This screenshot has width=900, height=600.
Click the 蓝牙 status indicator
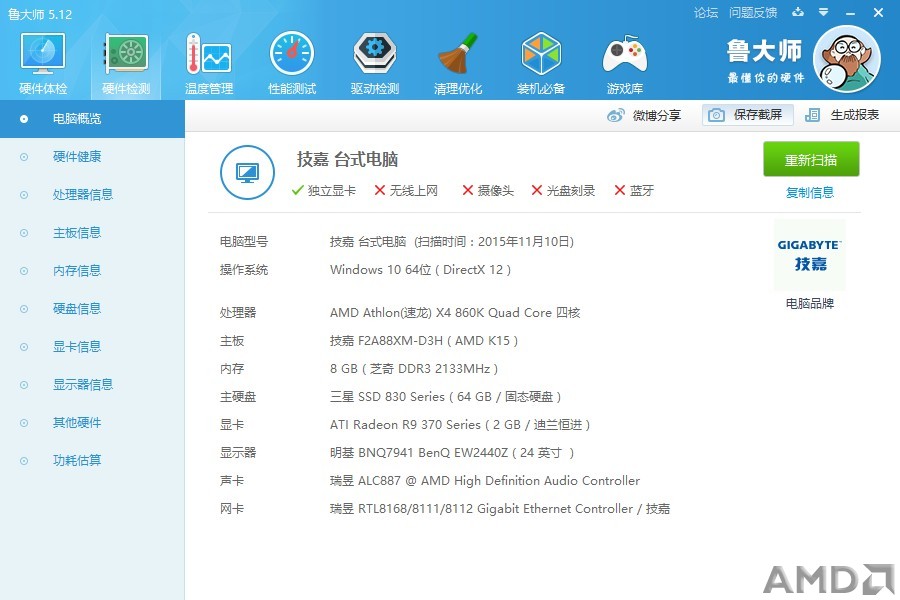point(634,191)
